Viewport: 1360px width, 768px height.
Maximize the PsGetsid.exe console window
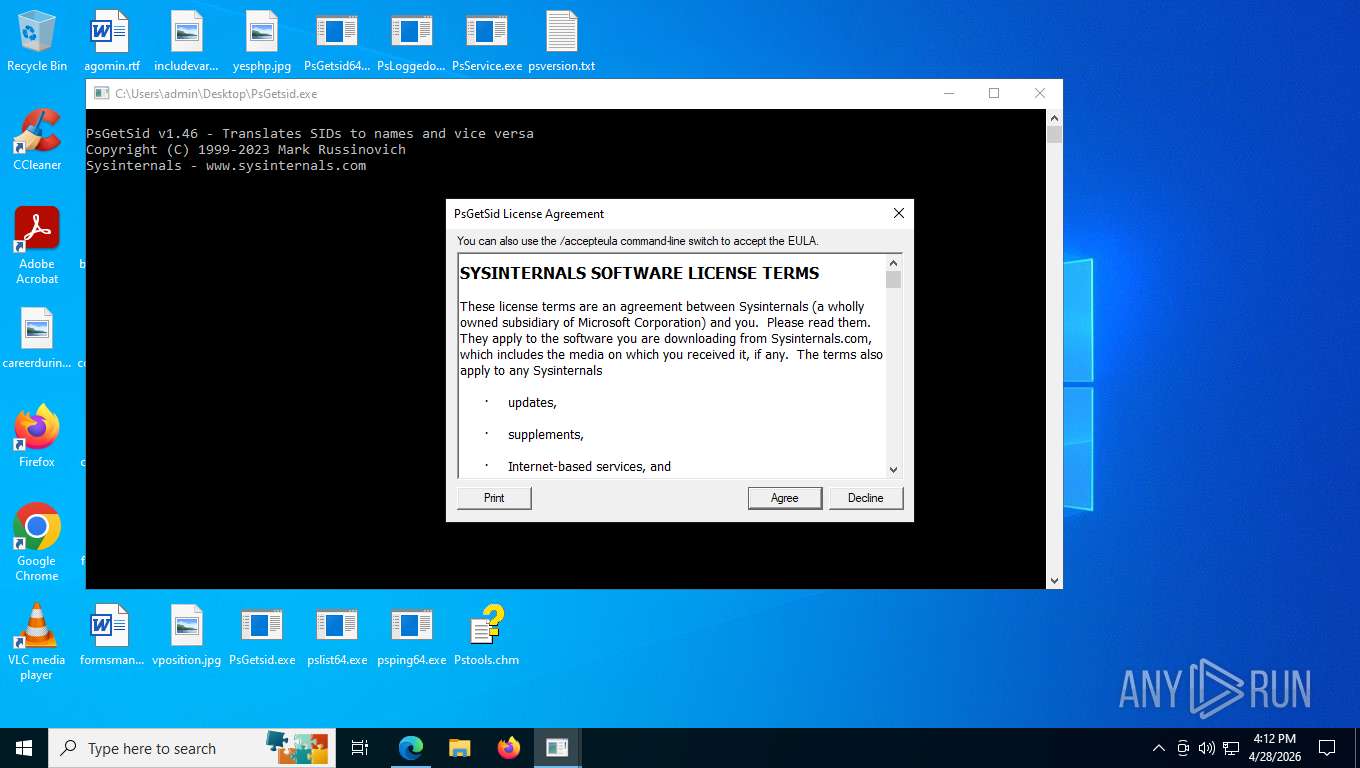[x=994, y=93]
